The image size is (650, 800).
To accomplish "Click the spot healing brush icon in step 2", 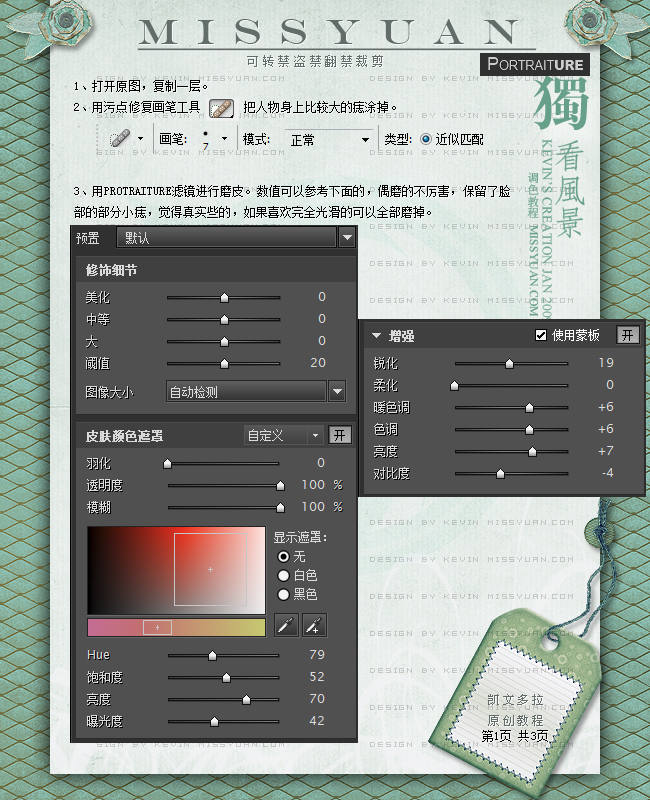I will [x=221, y=108].
